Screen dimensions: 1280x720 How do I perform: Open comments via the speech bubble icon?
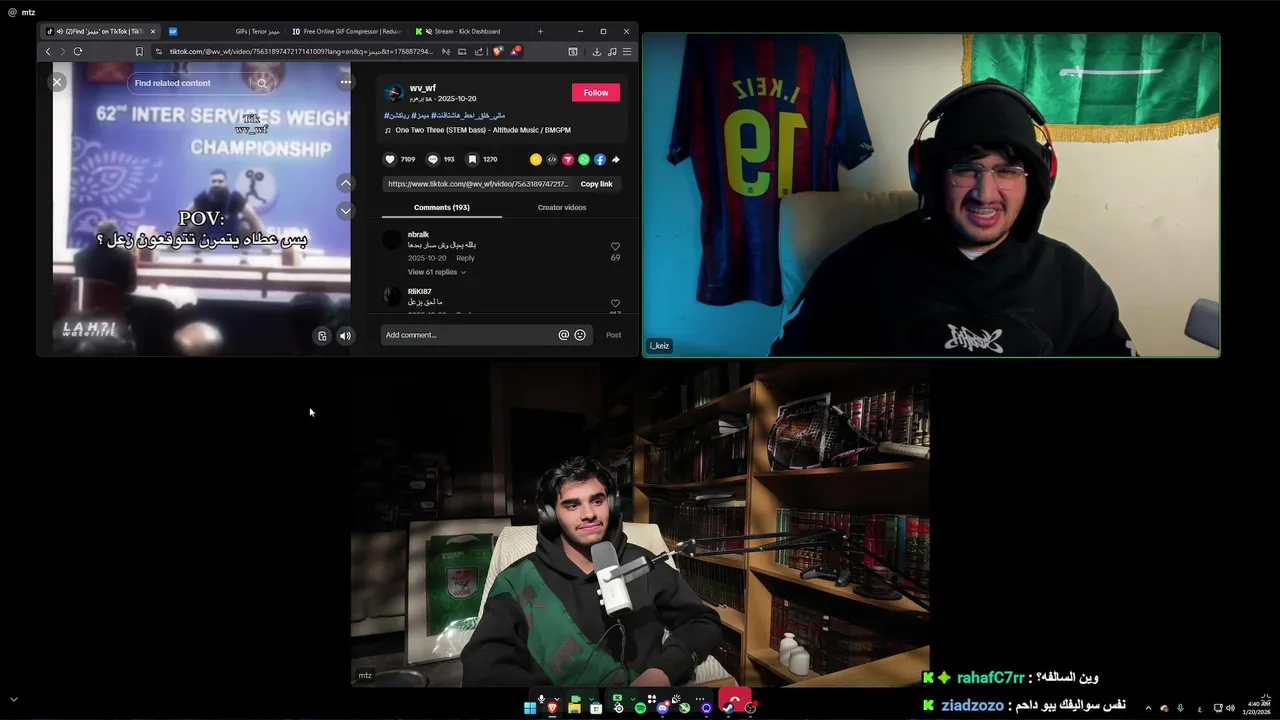point(432,159)
